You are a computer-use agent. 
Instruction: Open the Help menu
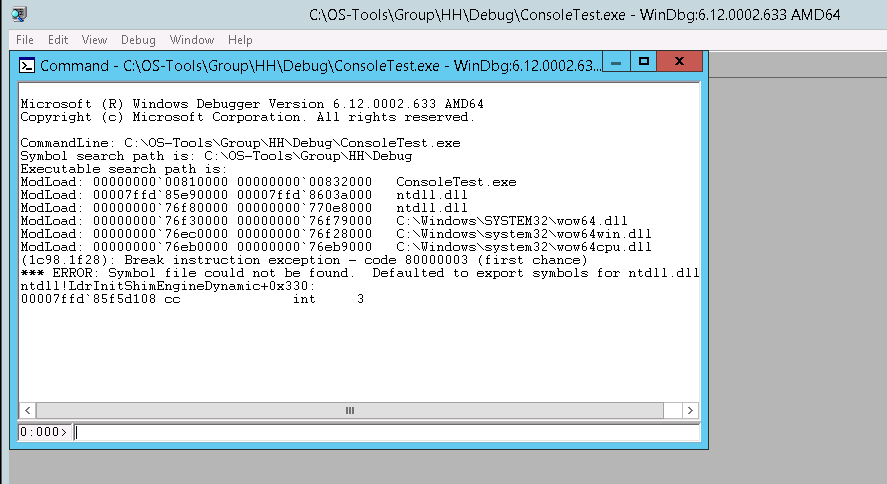tap(240, 40)
